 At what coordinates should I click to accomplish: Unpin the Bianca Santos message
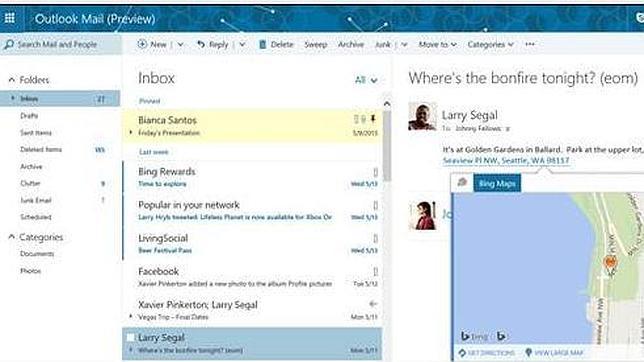(373, 119)
